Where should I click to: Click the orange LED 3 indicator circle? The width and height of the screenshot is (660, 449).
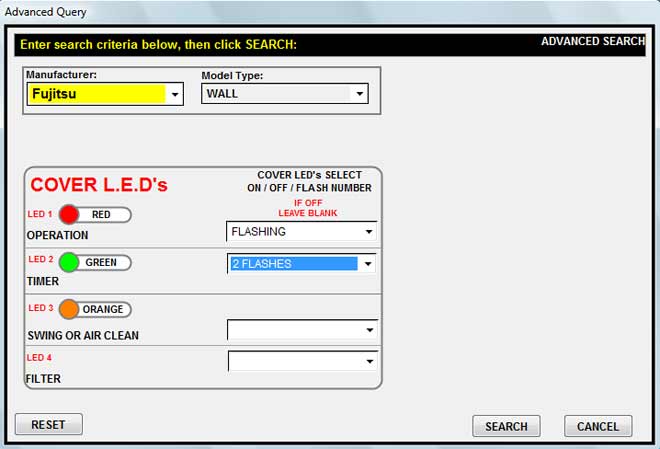coord(69,310)
